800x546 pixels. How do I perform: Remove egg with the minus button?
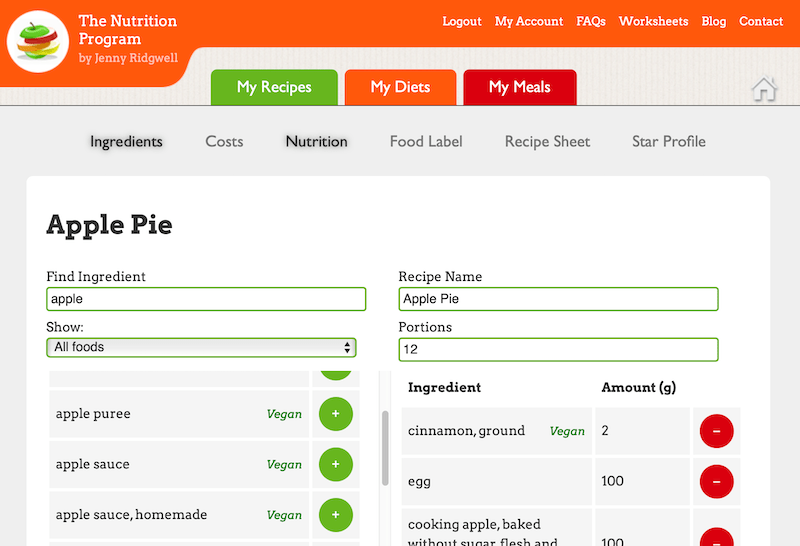(716, 482)
